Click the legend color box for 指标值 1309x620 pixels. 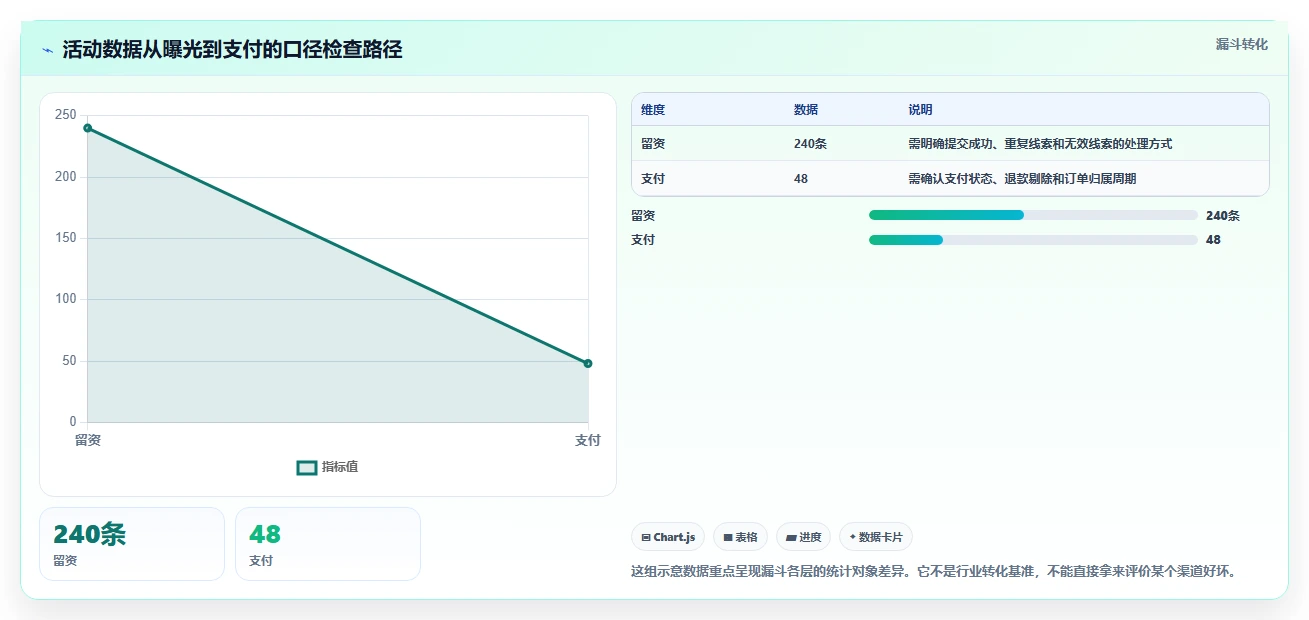point(307,468)
